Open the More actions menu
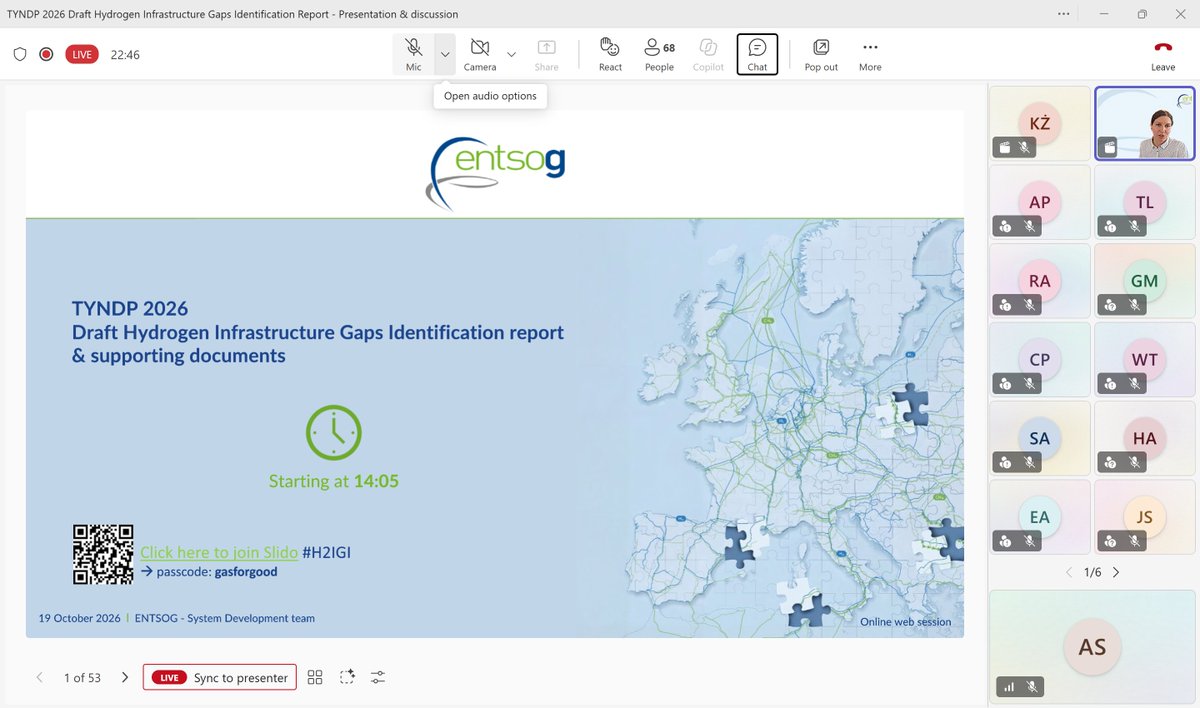Screen dimensions: 1200x708 coord(870,54)
